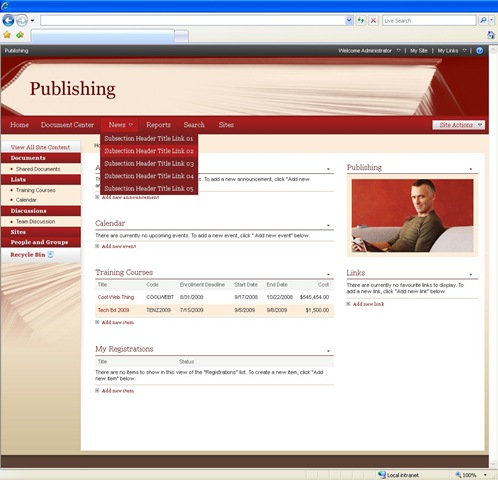Click the Live Search magnifier icon

pyautogui.click(x=483, y=21)
